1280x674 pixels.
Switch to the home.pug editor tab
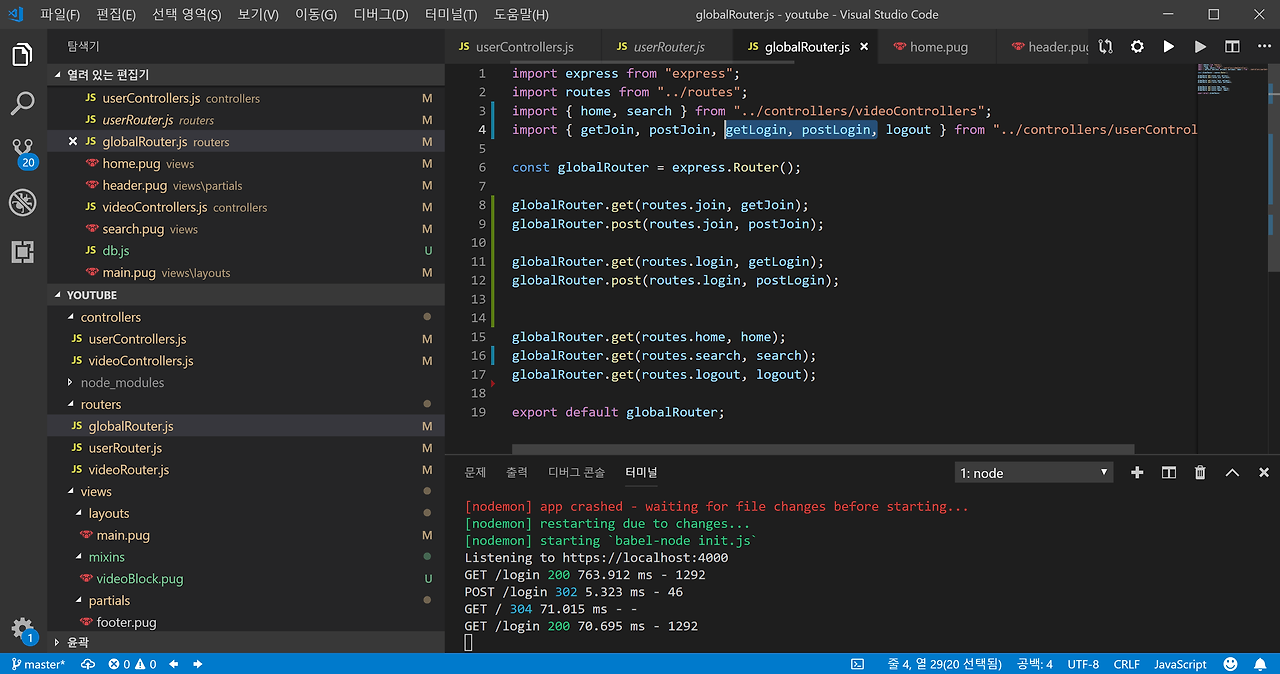[938, 47]
